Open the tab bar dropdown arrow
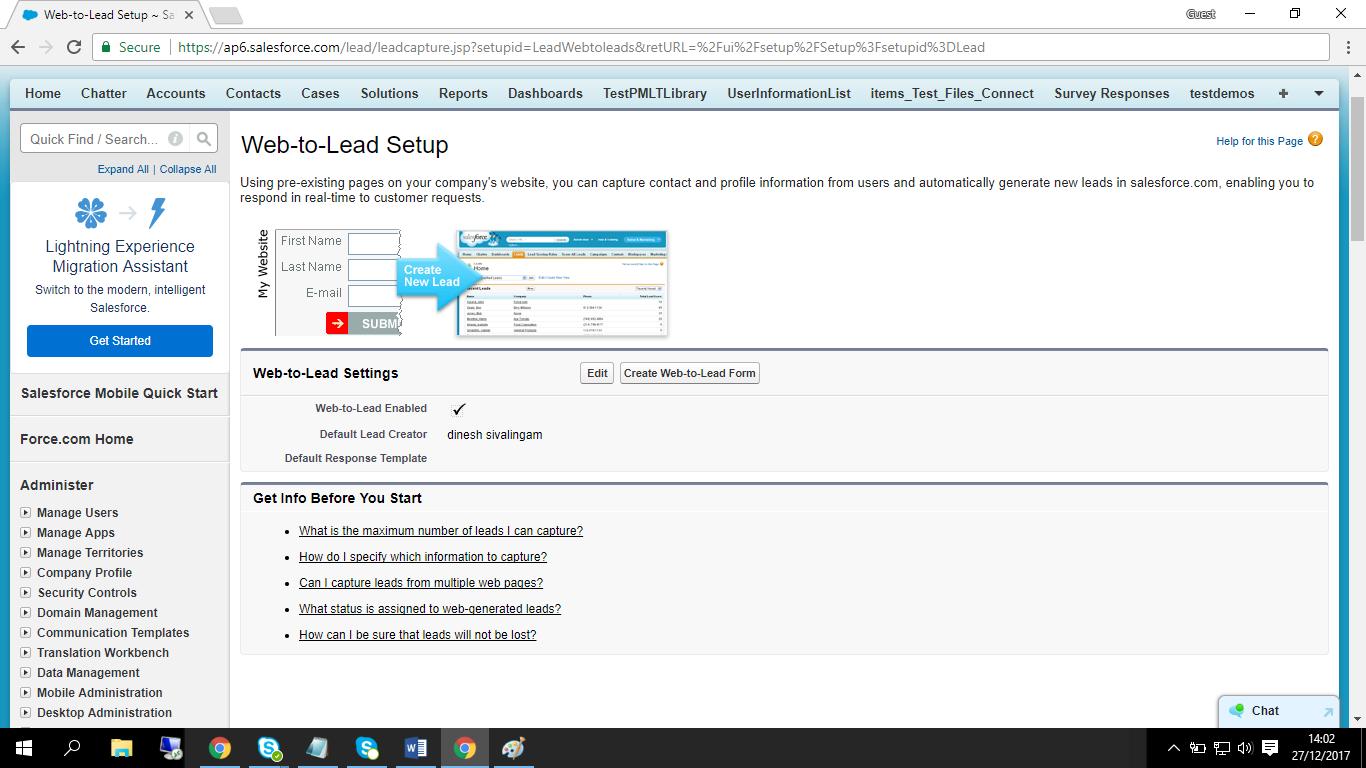The image size is (1366, 768). pyautogui.click(x=1319, y=93)
